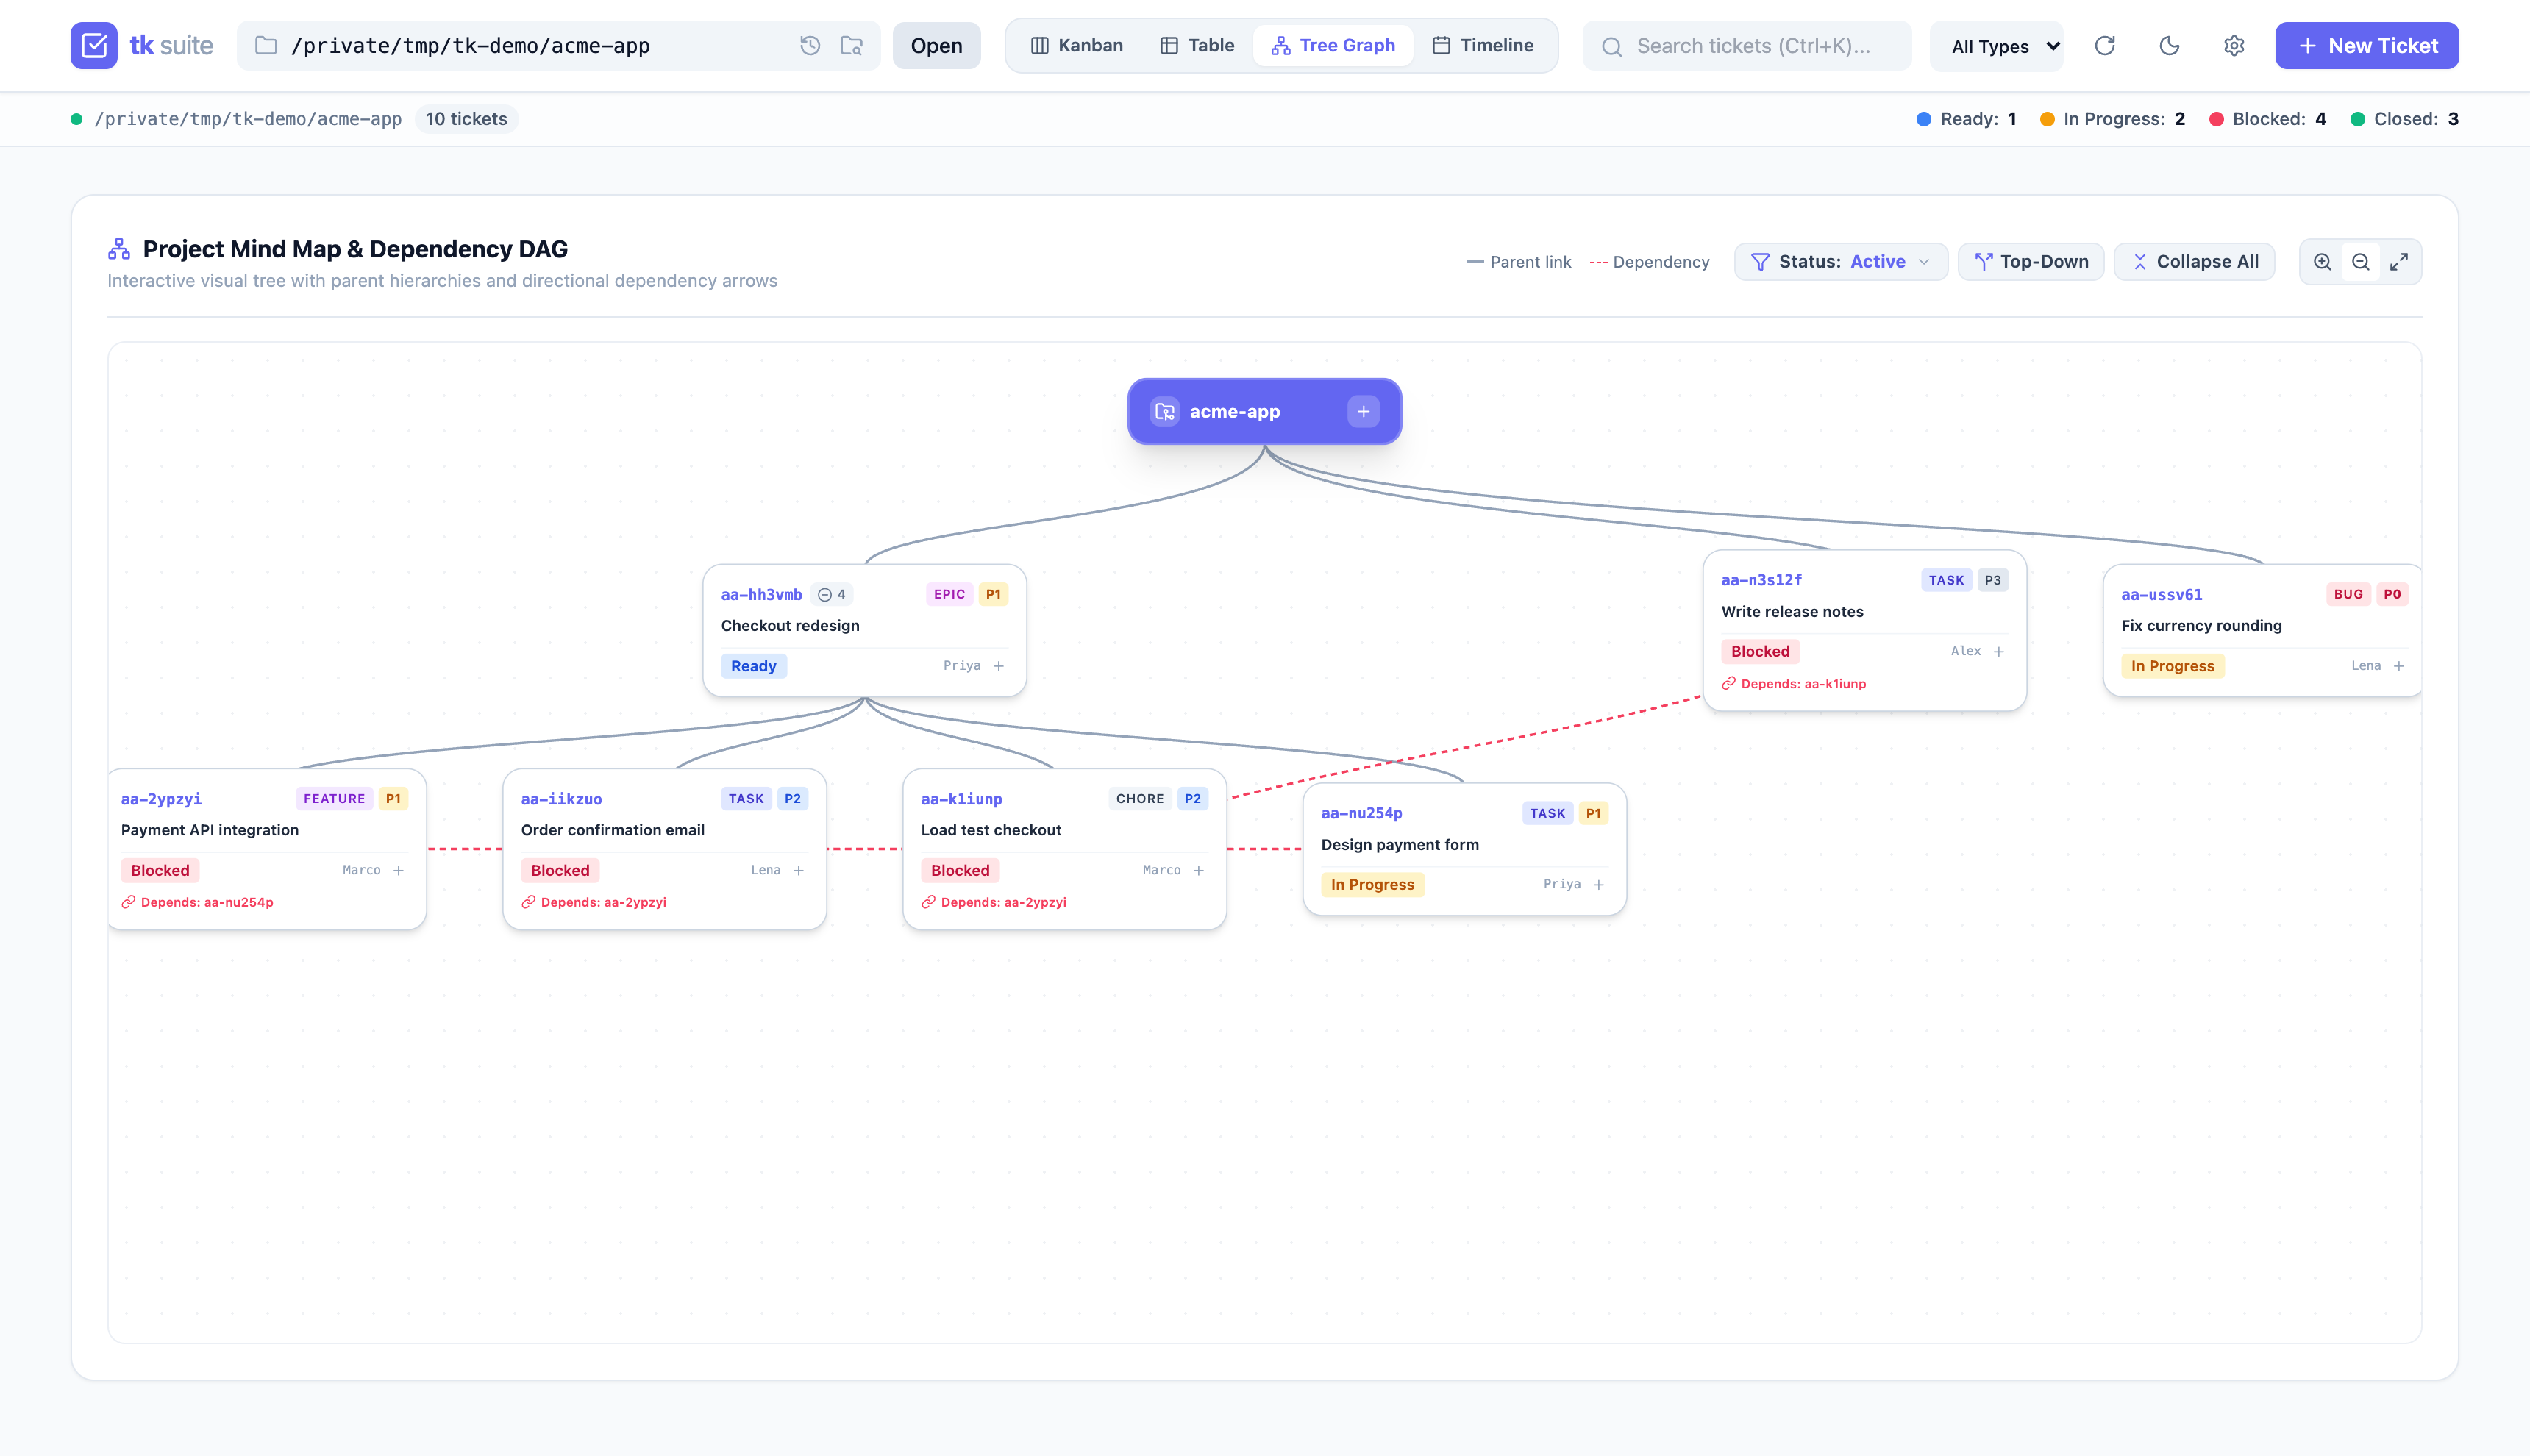Toggle dark mode moon icon
This screenshot has height=1456, width=2530.
[2169, 46]
